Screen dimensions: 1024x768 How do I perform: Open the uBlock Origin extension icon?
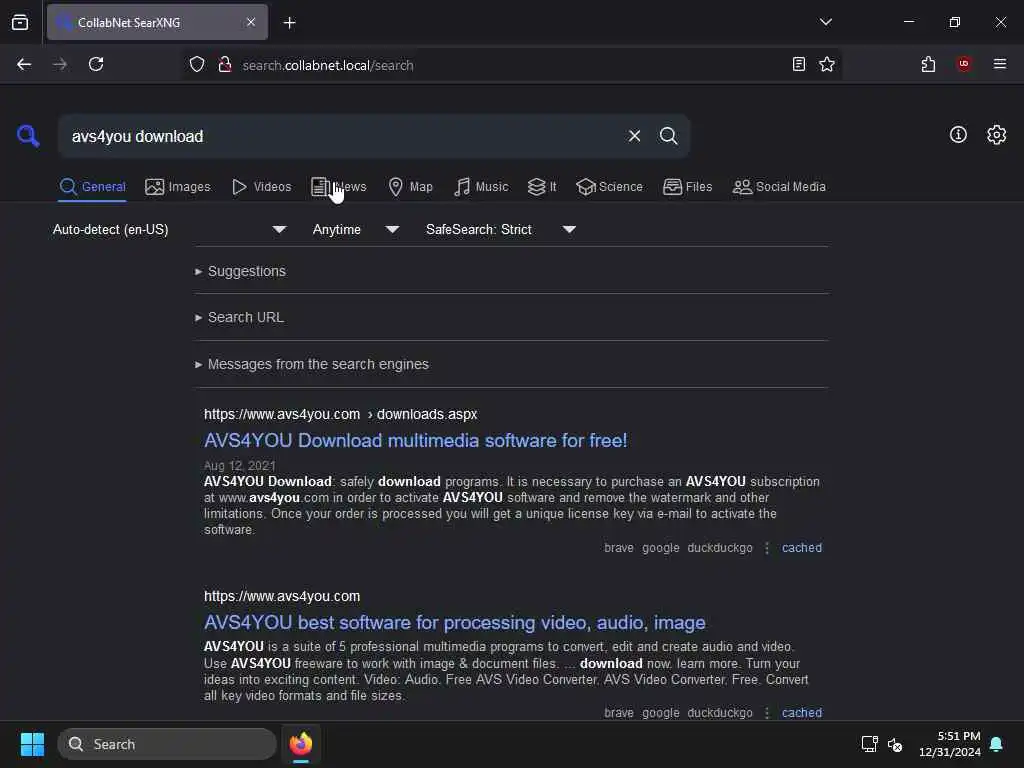tap(963, 64)
